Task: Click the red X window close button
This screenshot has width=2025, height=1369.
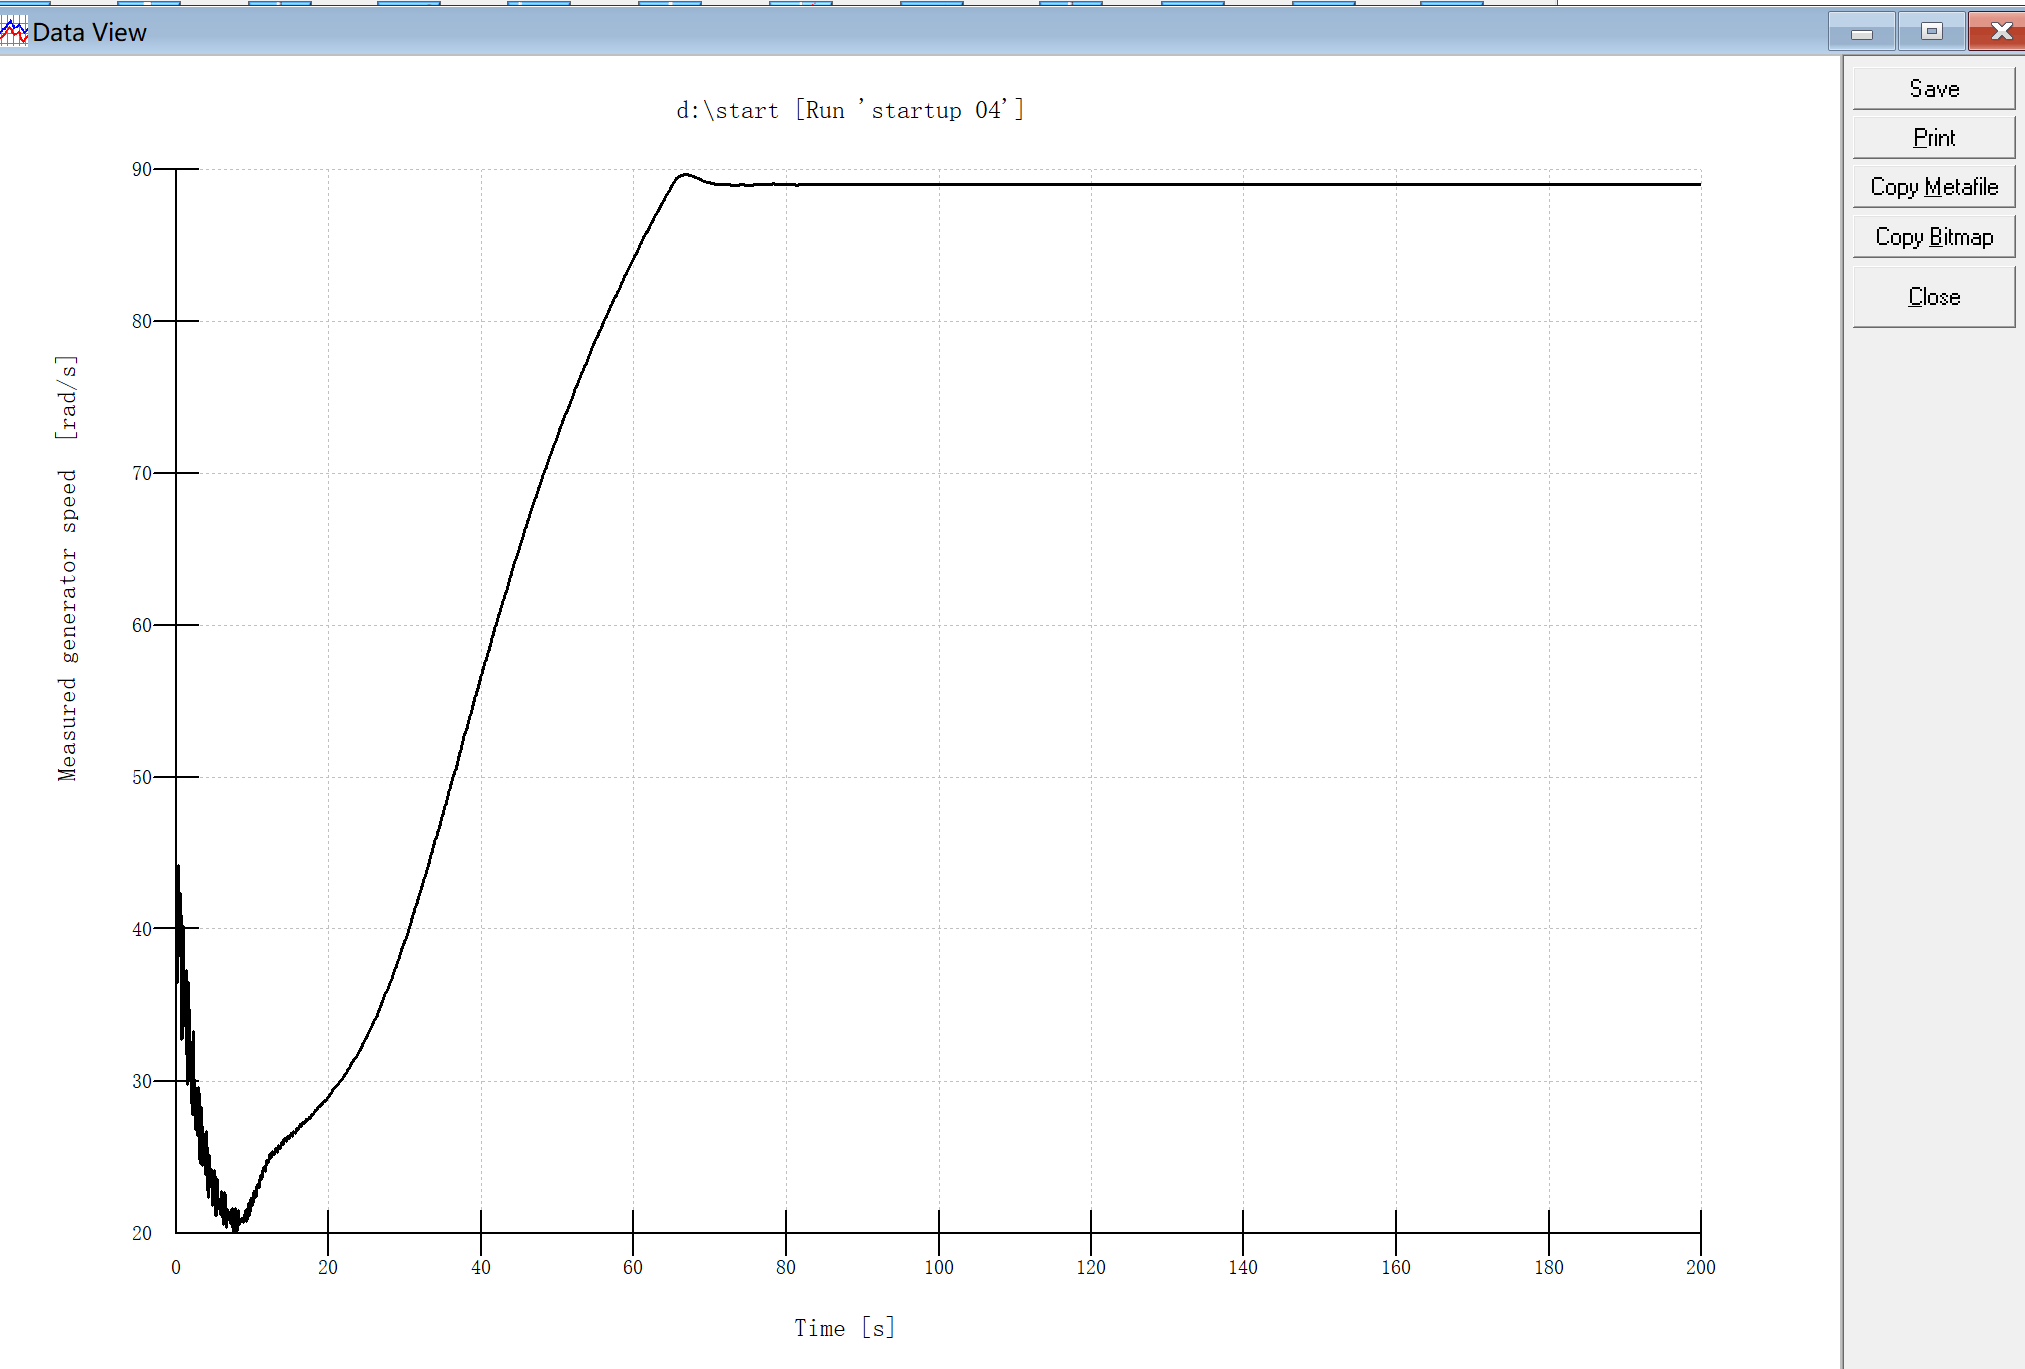Action: 1998,31
